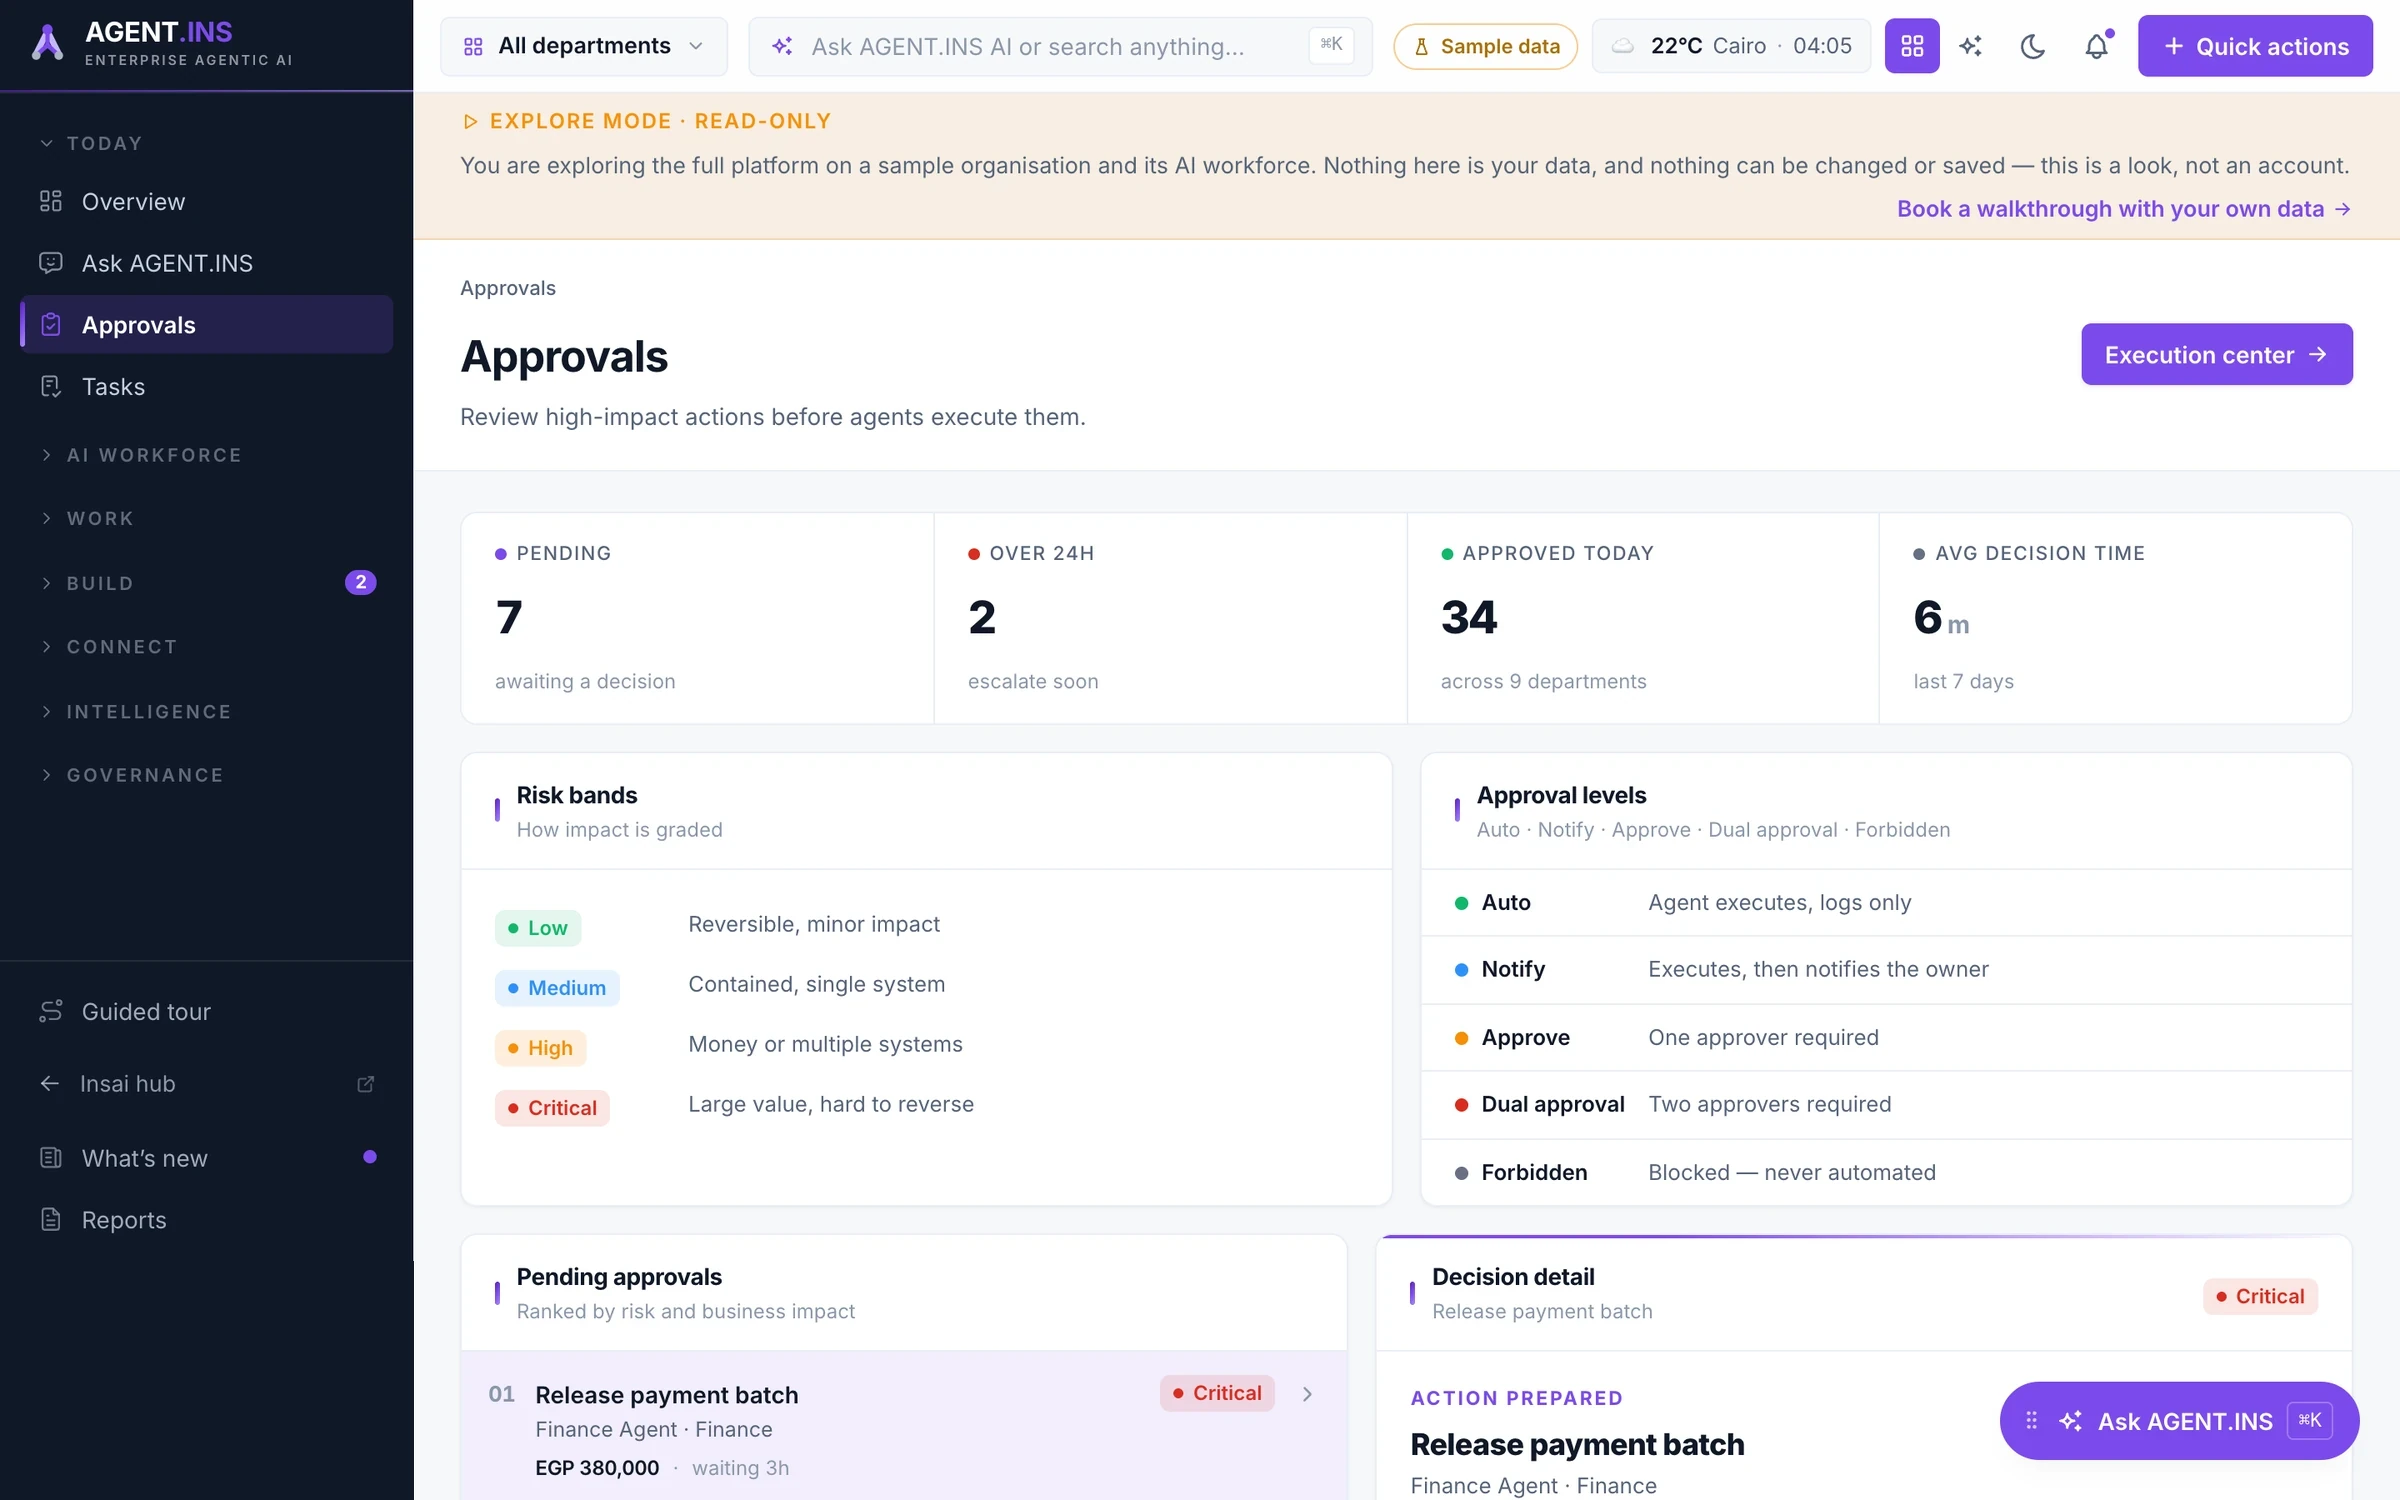Viewport: 2400px width, 1500px height.
Task: Click the AGENT.INS logo icon
Action: [x=47, y=44]
